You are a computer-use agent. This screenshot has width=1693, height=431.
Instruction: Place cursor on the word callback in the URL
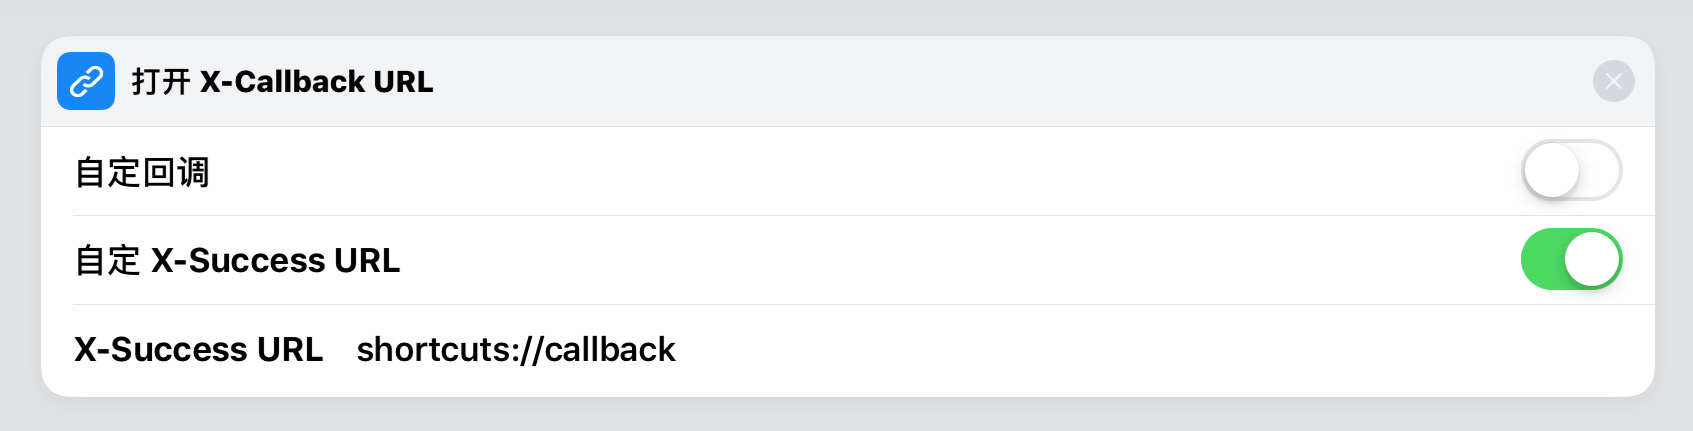tap(610, 349)
